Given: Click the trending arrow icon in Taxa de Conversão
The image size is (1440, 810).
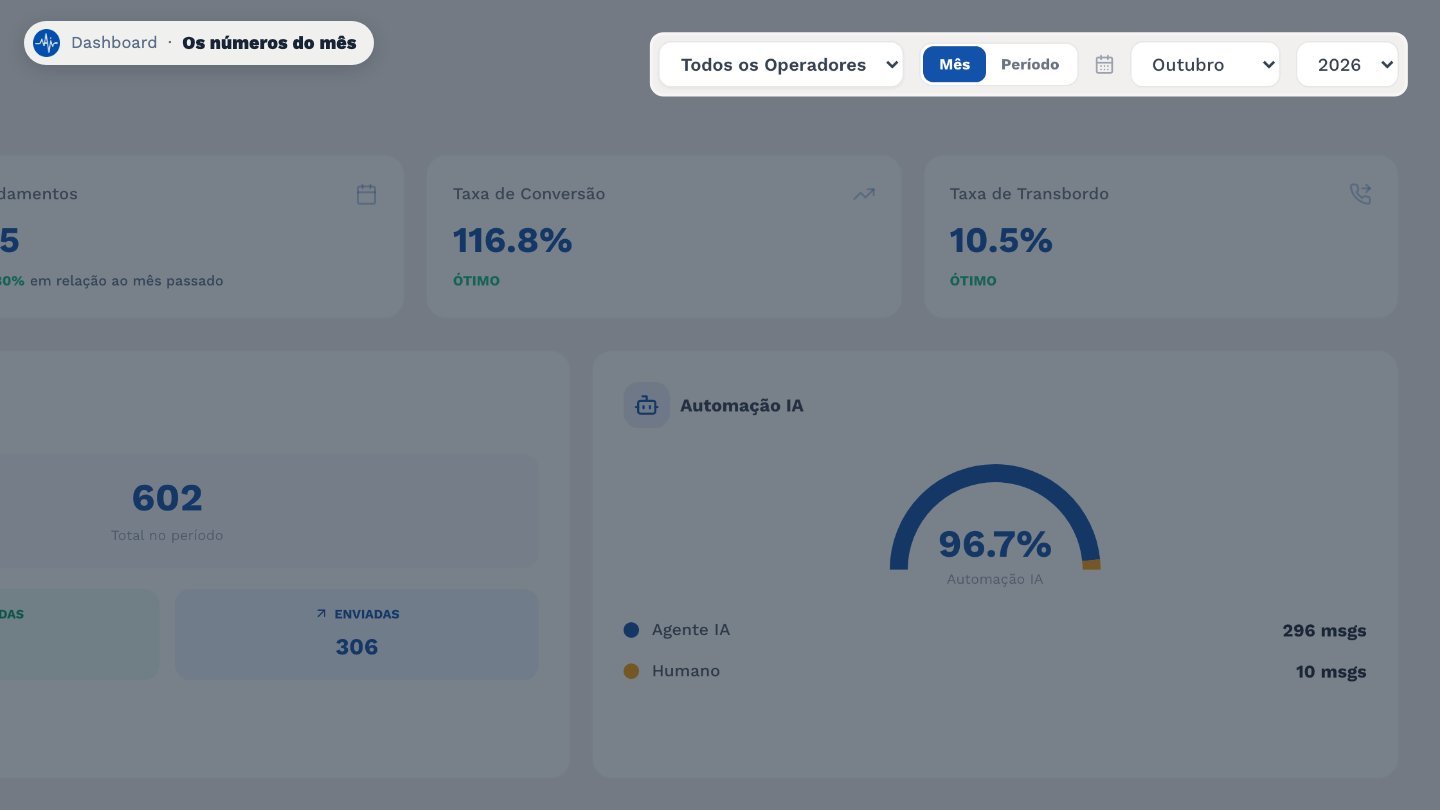Looking at the screenshot, I should pos(864,194).
